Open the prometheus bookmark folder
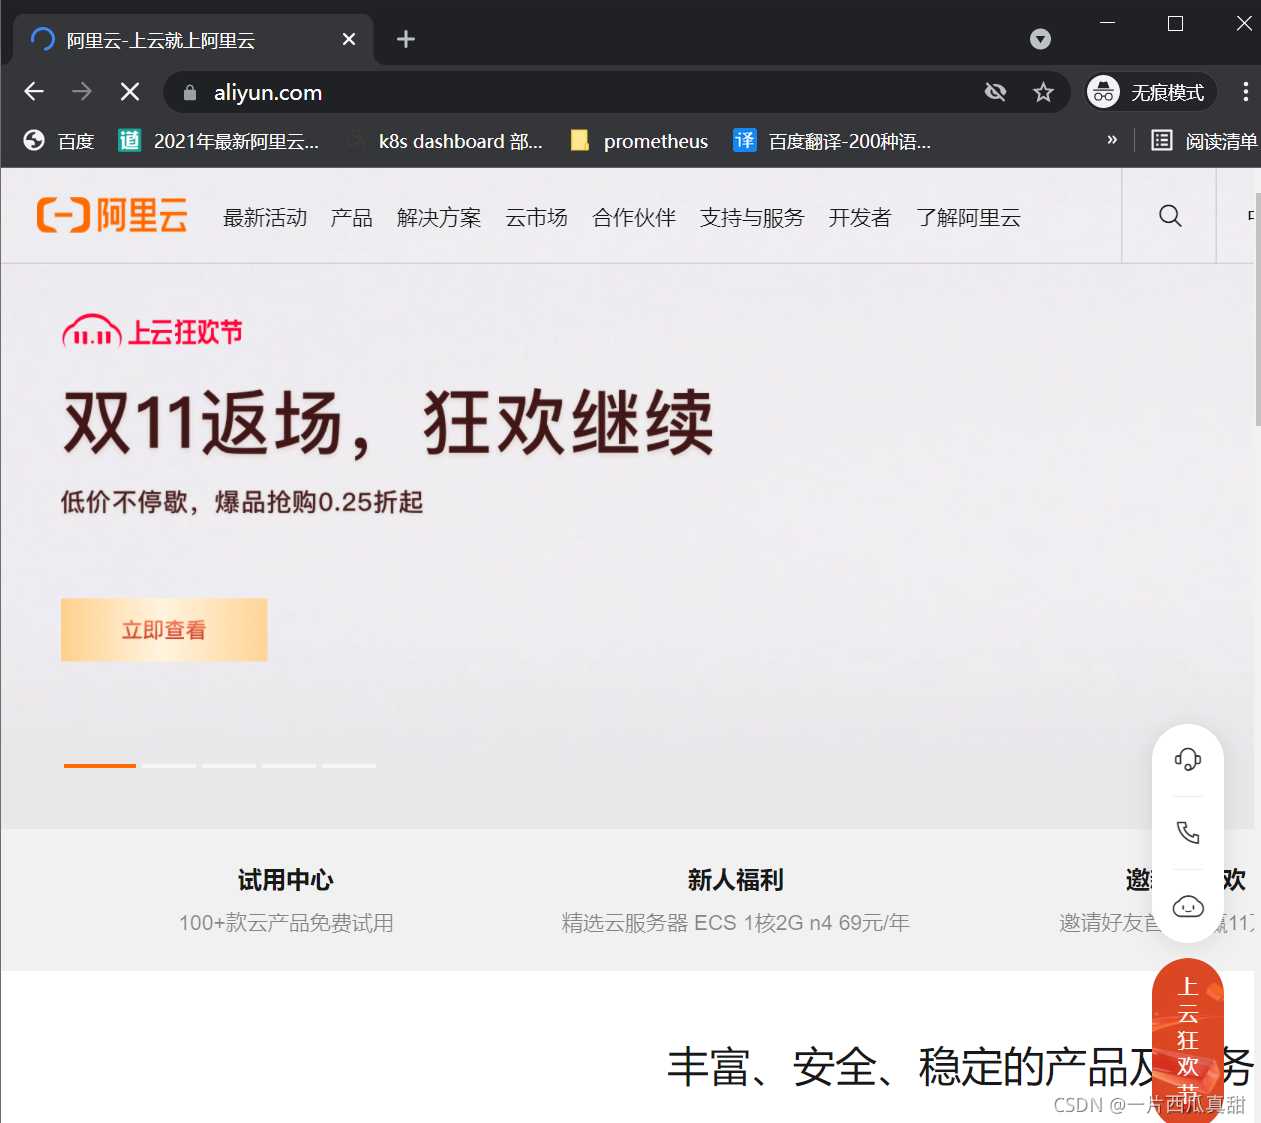This screenshot has height=1123, width=1261. tap(639, 141)
